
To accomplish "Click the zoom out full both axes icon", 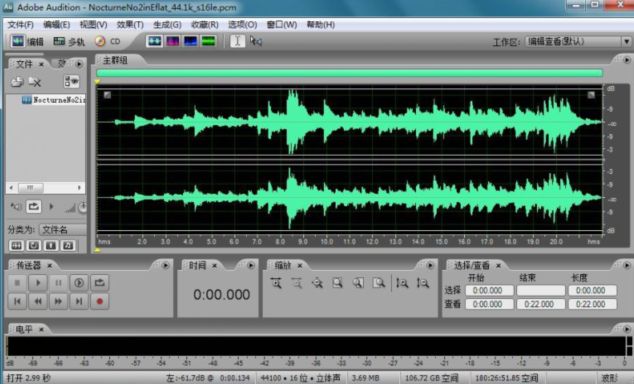I will [x=317, y=283].
